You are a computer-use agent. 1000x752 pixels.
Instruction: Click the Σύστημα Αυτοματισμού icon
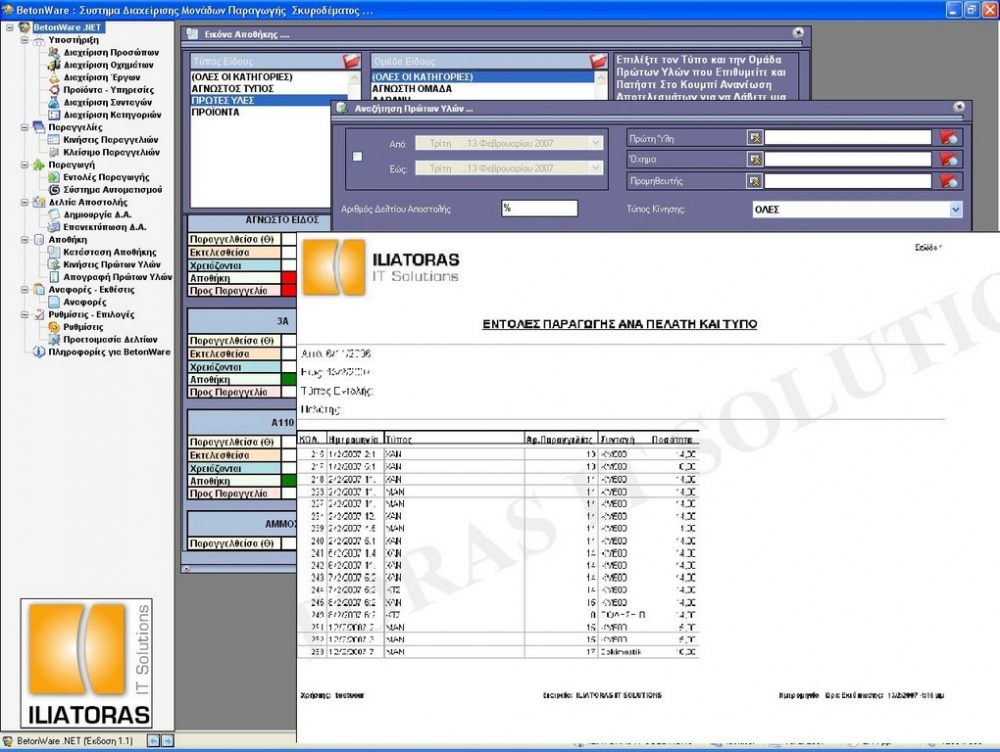(54, 189)
